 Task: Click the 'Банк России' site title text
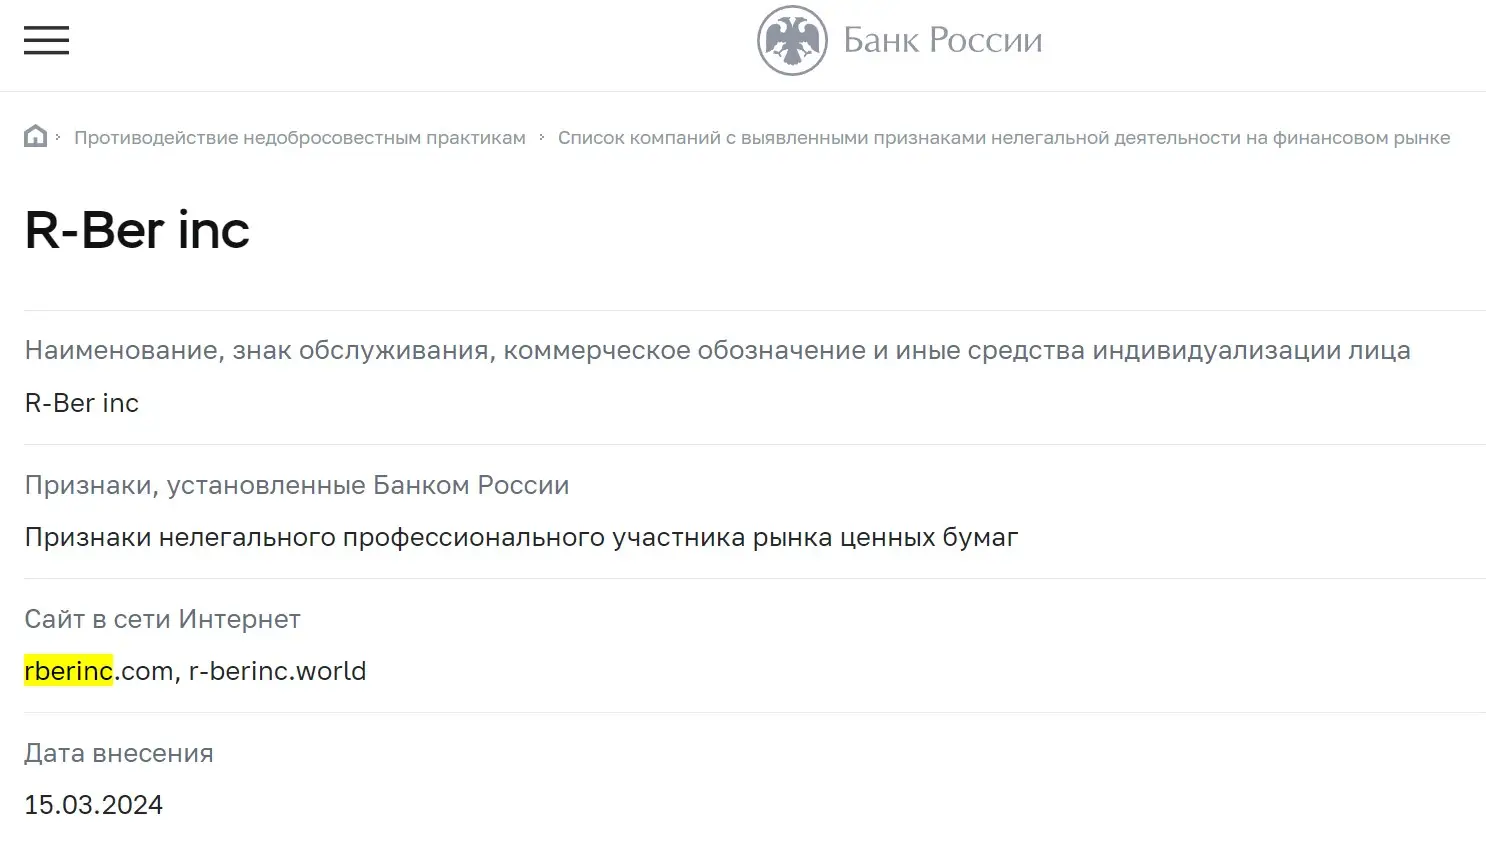pos(943,40)
